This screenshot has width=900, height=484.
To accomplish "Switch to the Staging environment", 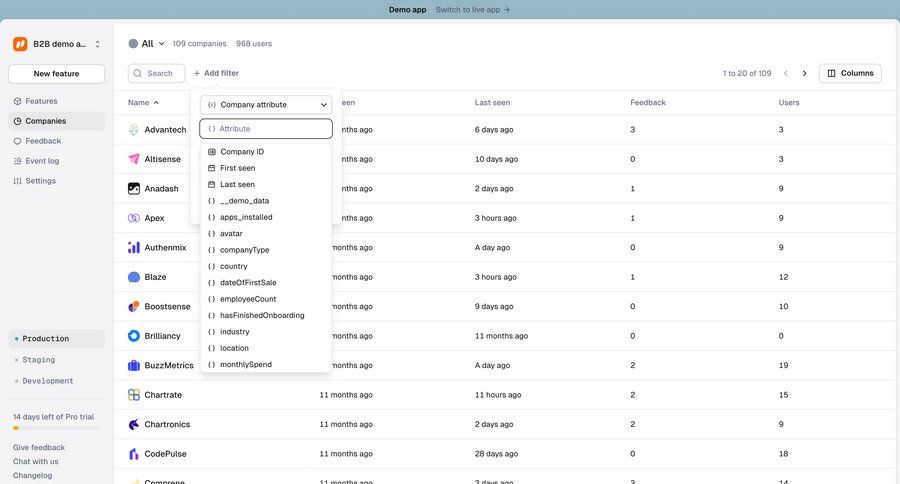I will [x=56, y=360].
